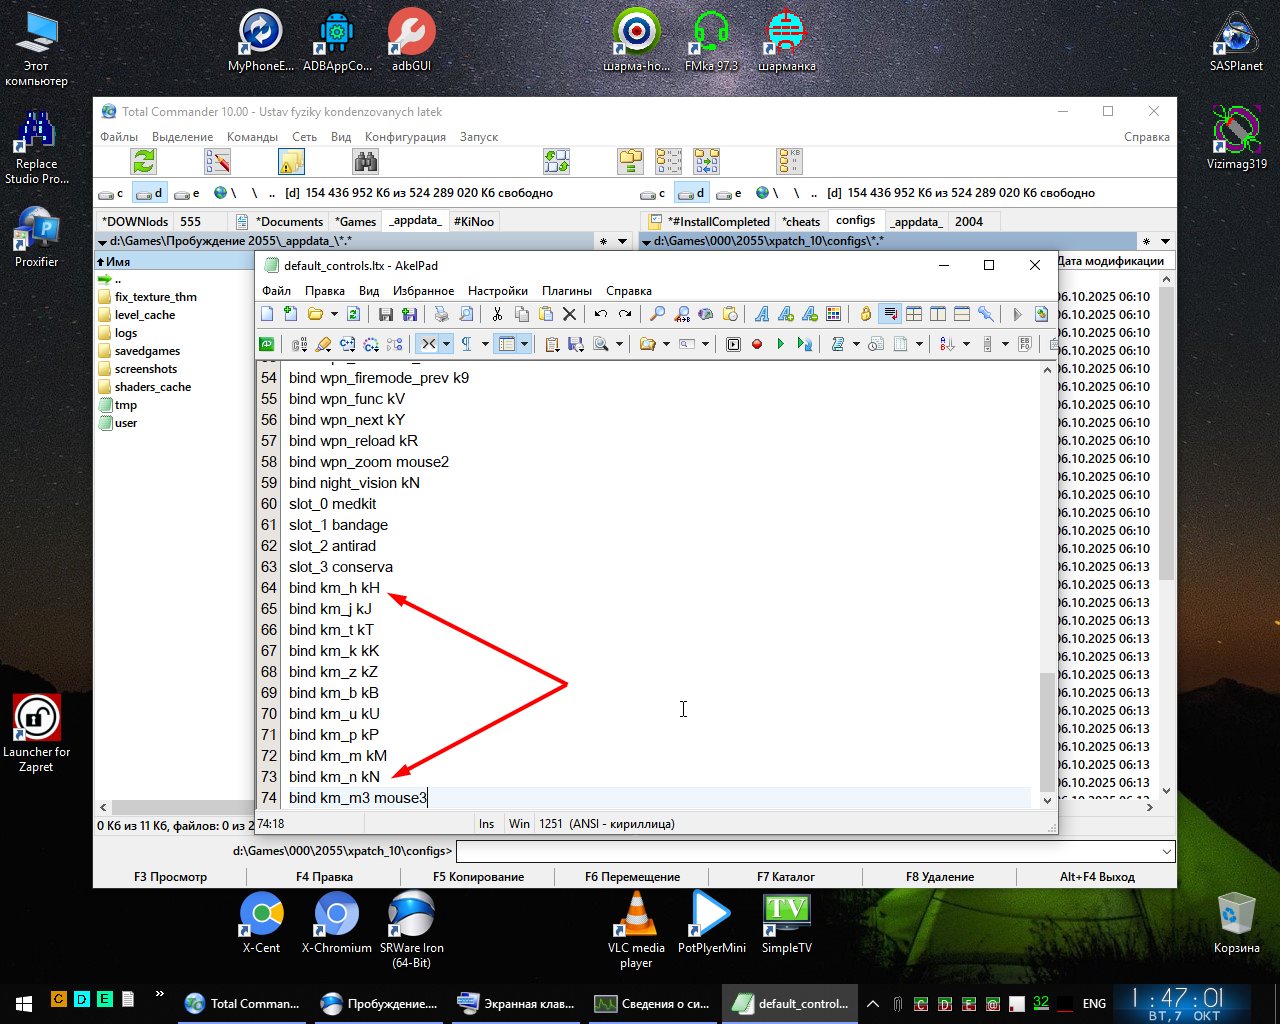Click Total Commander green refresh icon
1280x1024 pixels.
pyautogui.click(x=144, y=161)
